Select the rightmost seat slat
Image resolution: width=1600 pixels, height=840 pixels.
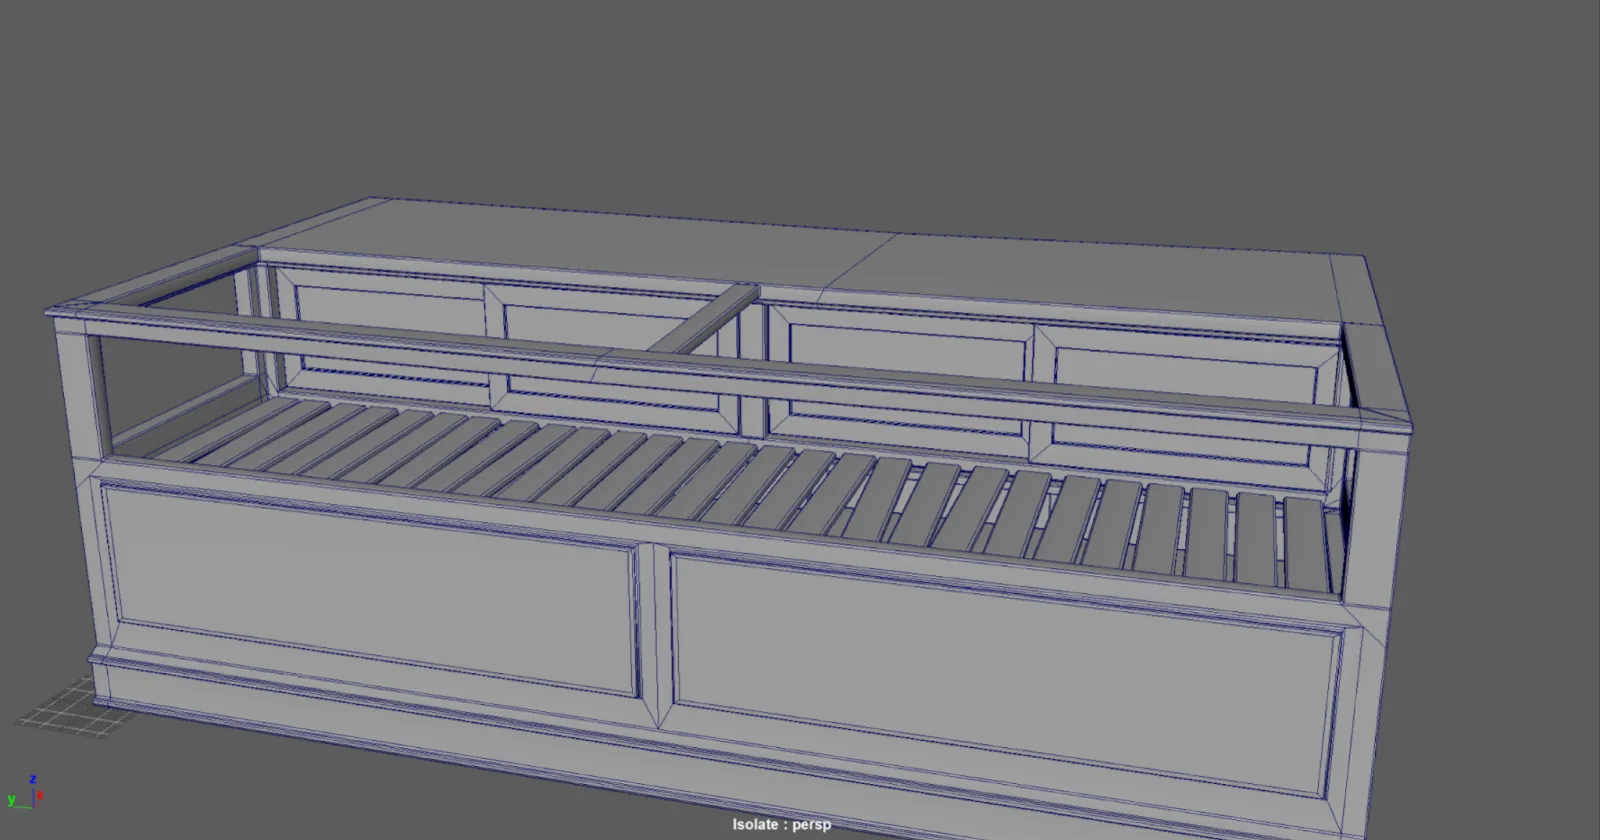click(x=1306, y=543)
